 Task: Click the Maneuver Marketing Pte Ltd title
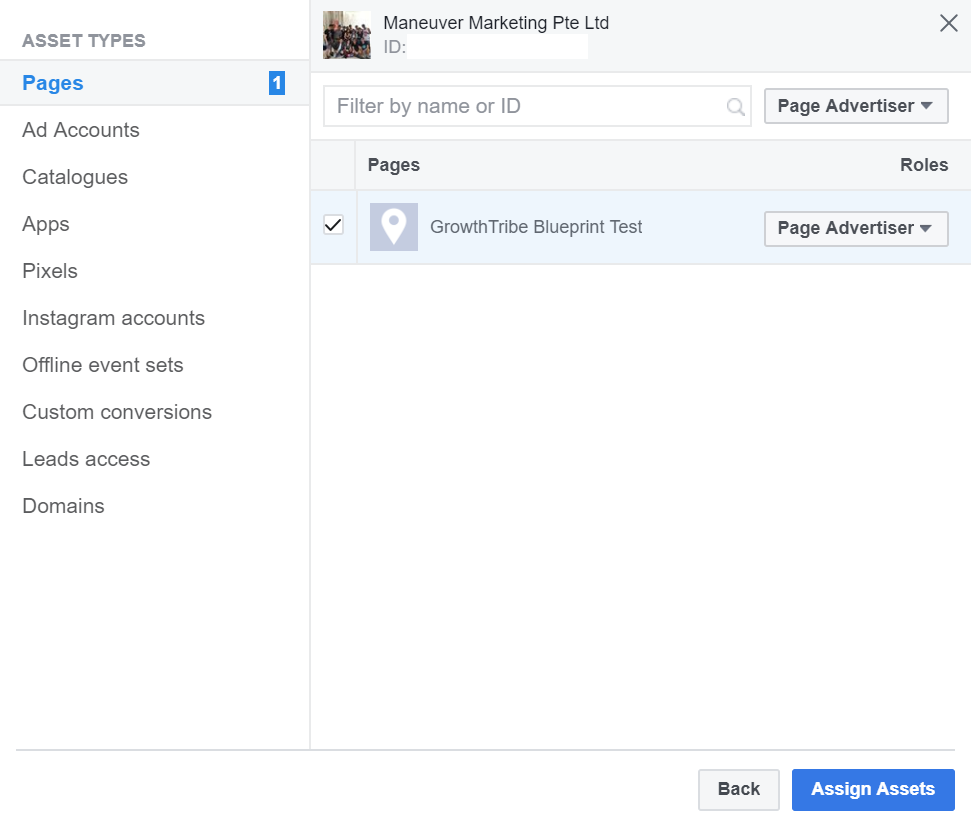tap(496, 23)
